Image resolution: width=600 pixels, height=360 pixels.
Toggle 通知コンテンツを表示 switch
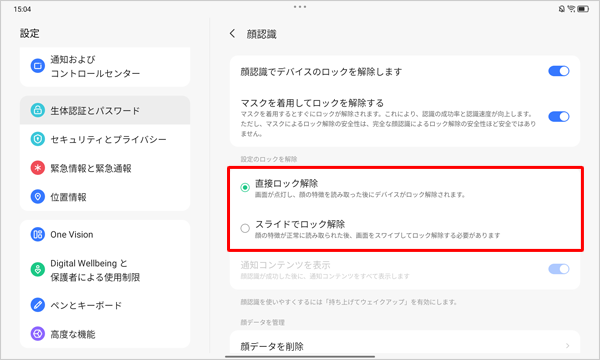click(x=559, y=269)
